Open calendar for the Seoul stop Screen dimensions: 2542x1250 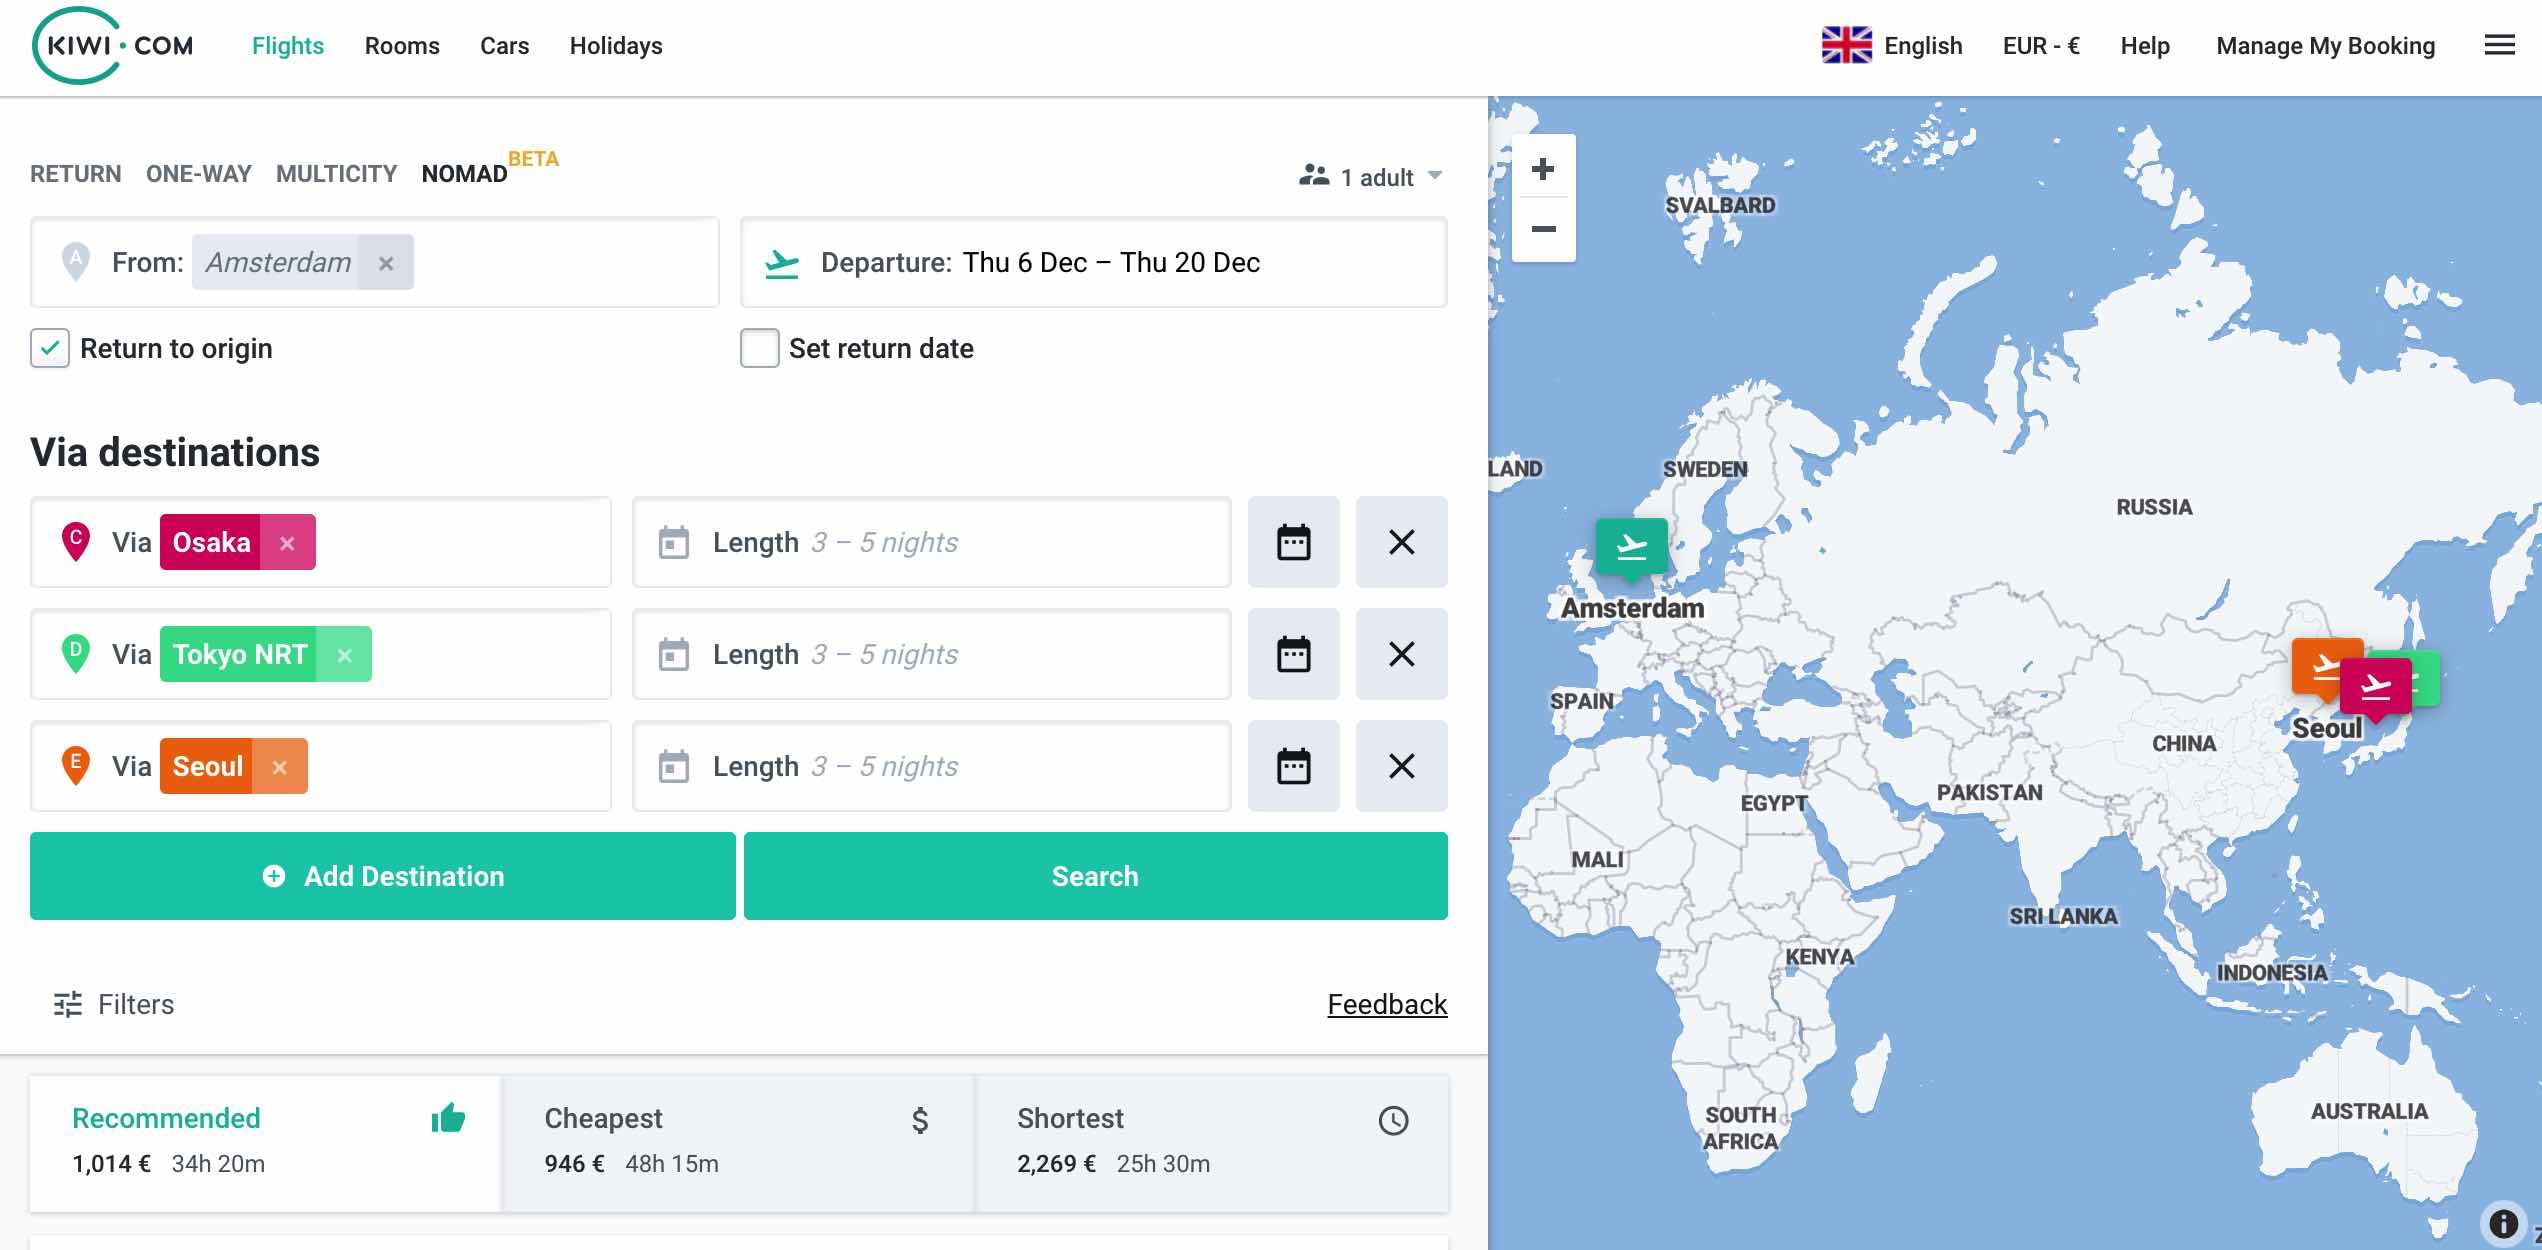(x=1293, y=766)
